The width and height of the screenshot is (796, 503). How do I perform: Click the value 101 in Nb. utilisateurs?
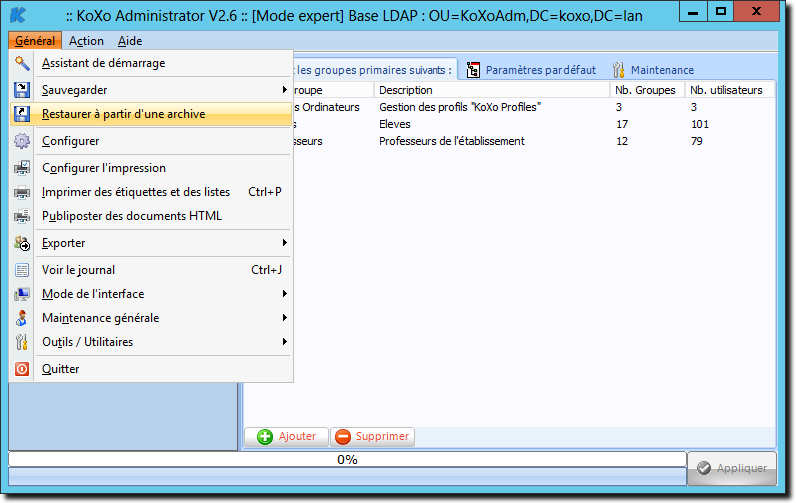700,124
